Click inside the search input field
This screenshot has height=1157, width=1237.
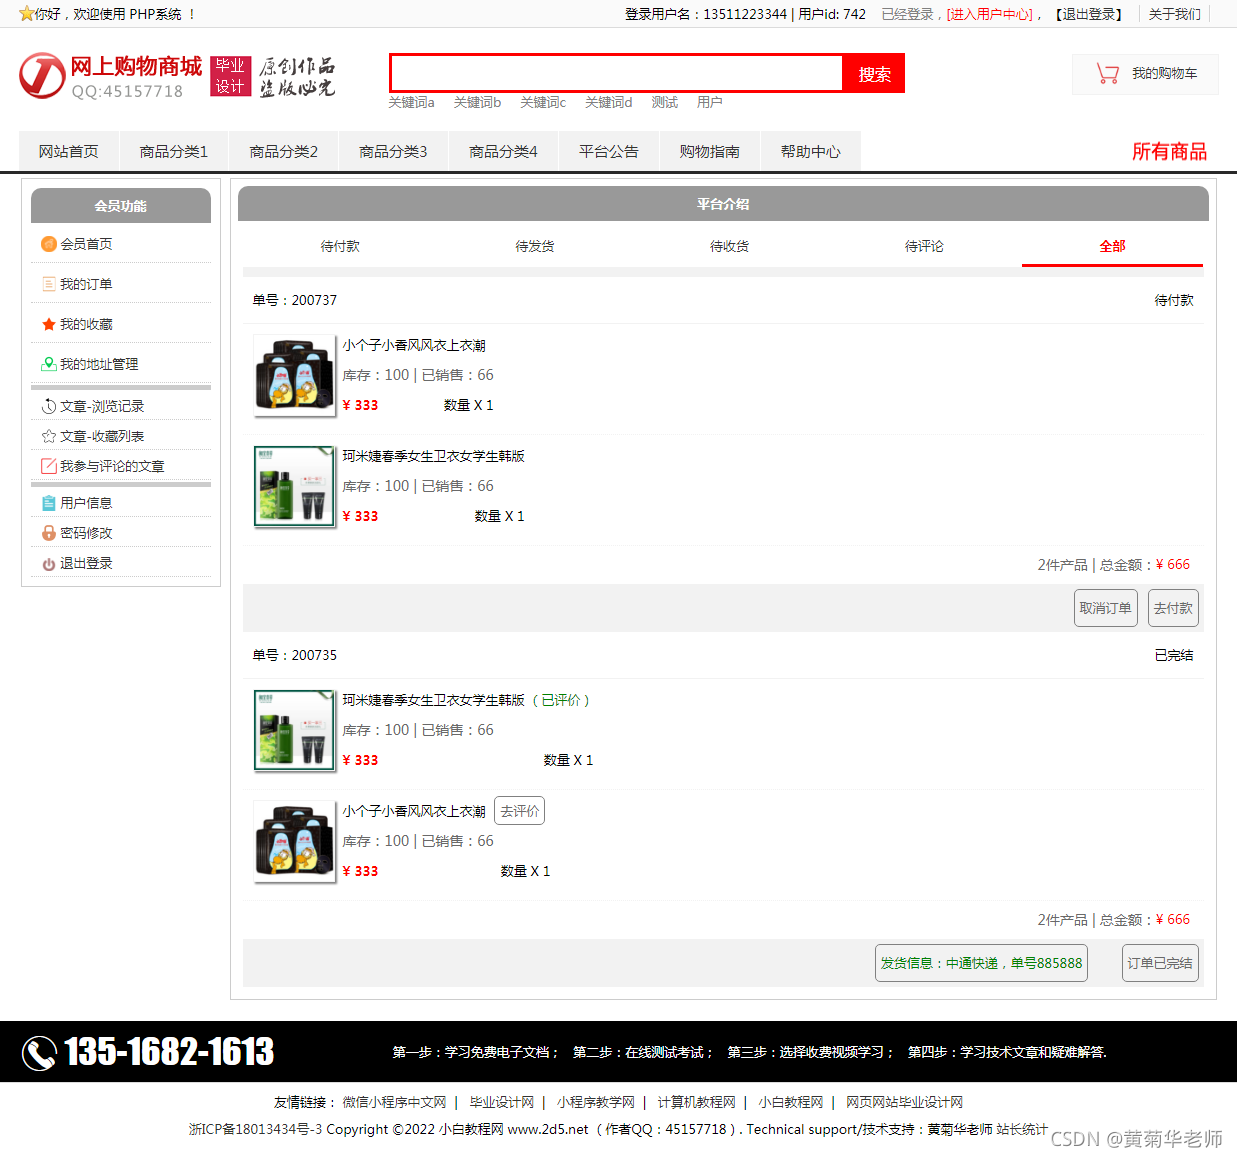click(615, 73)
